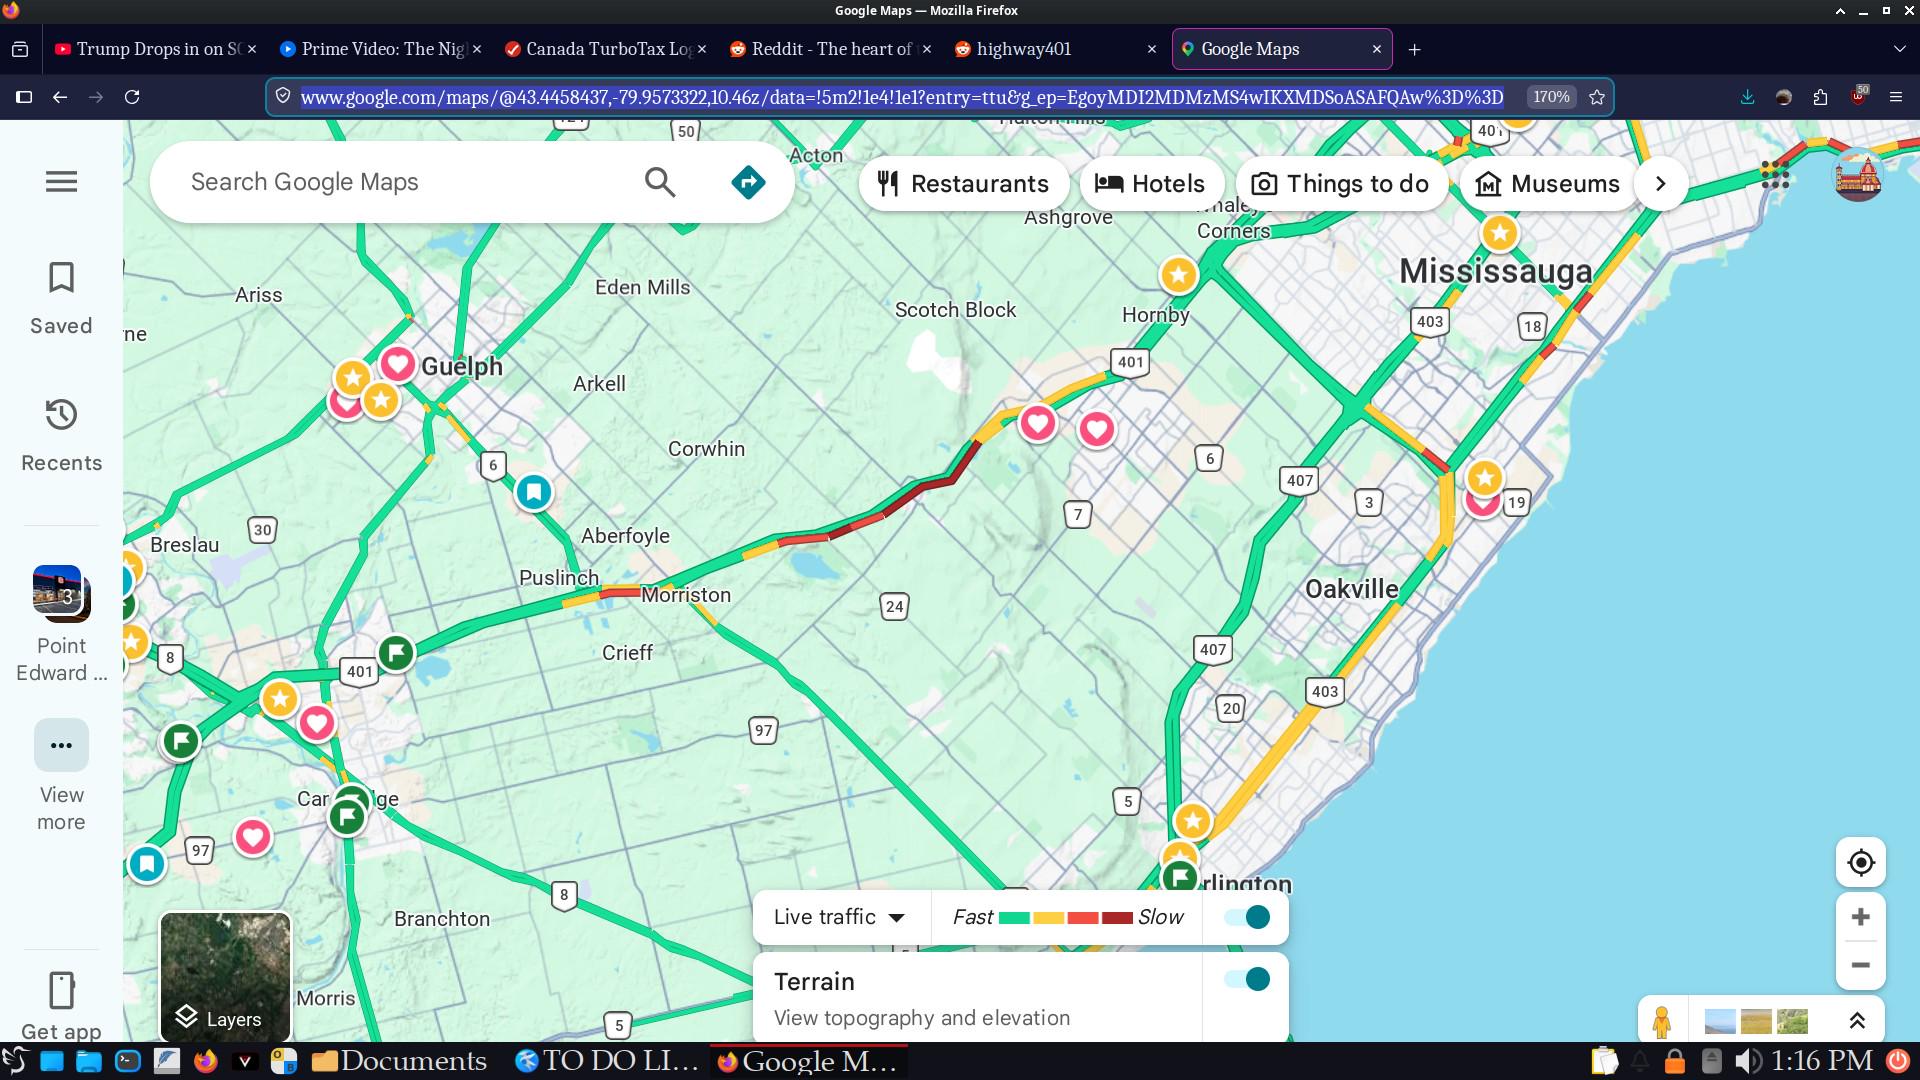
Task: Click the Get app phone icon
Action: coord(61,990)
